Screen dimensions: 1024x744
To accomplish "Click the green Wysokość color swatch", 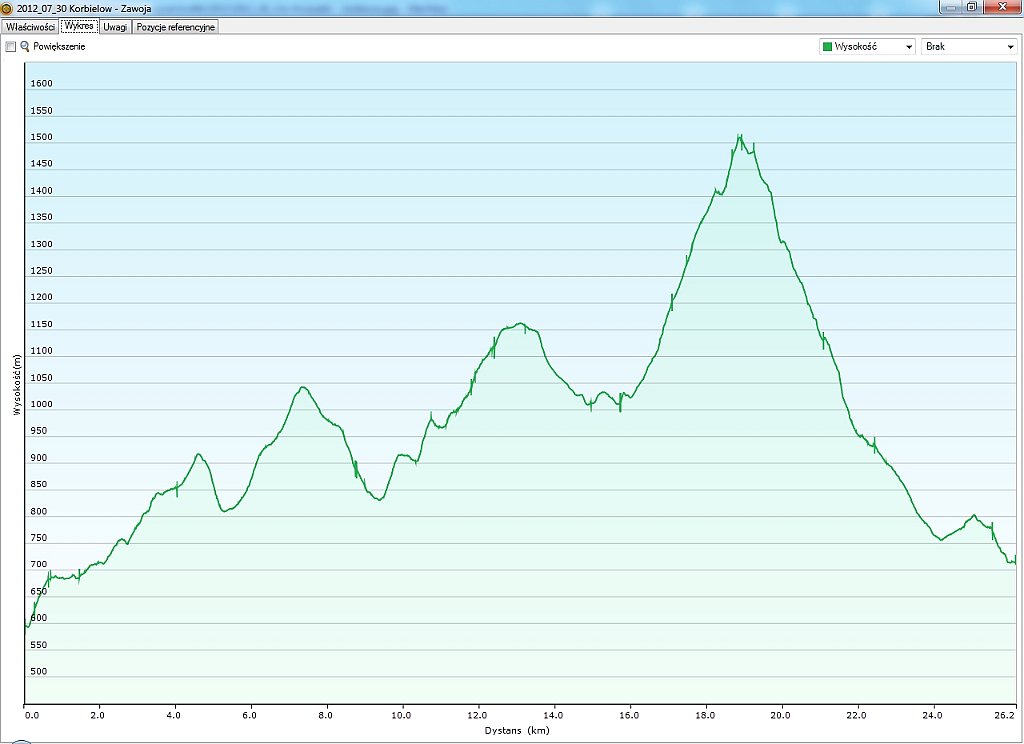I will coord(827,47).
